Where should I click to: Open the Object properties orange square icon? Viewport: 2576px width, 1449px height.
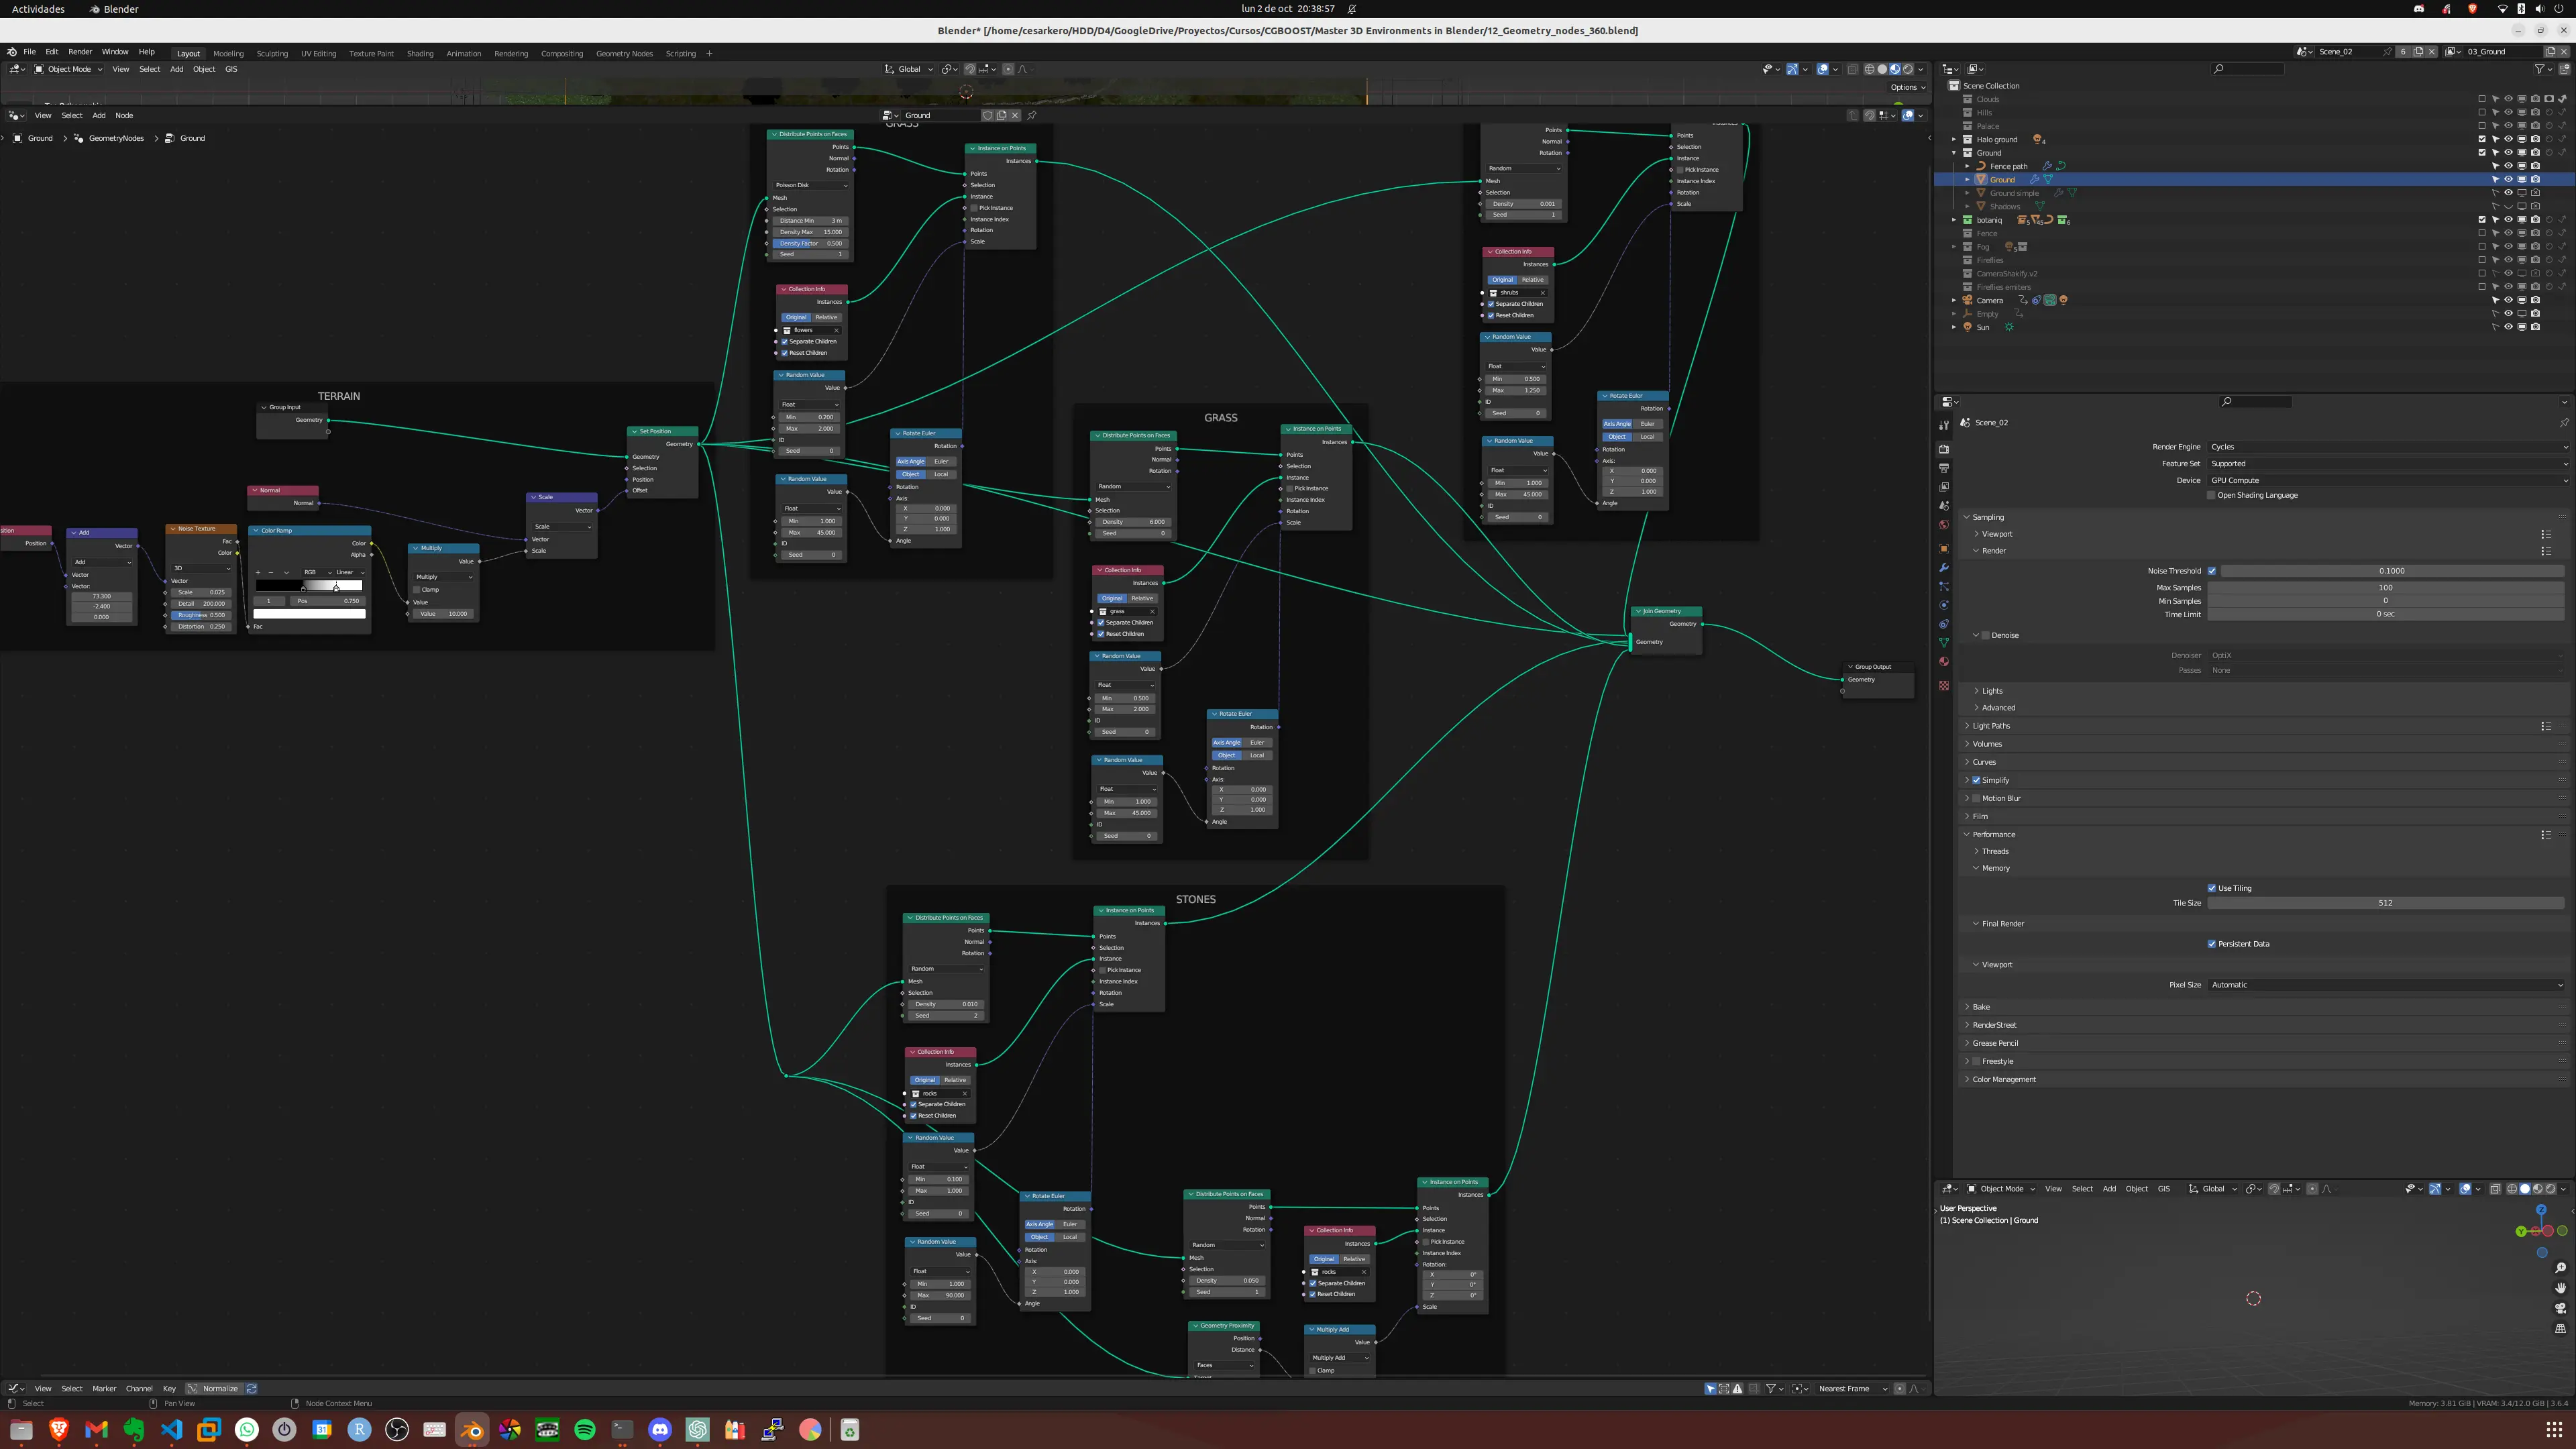(1944, 549)
